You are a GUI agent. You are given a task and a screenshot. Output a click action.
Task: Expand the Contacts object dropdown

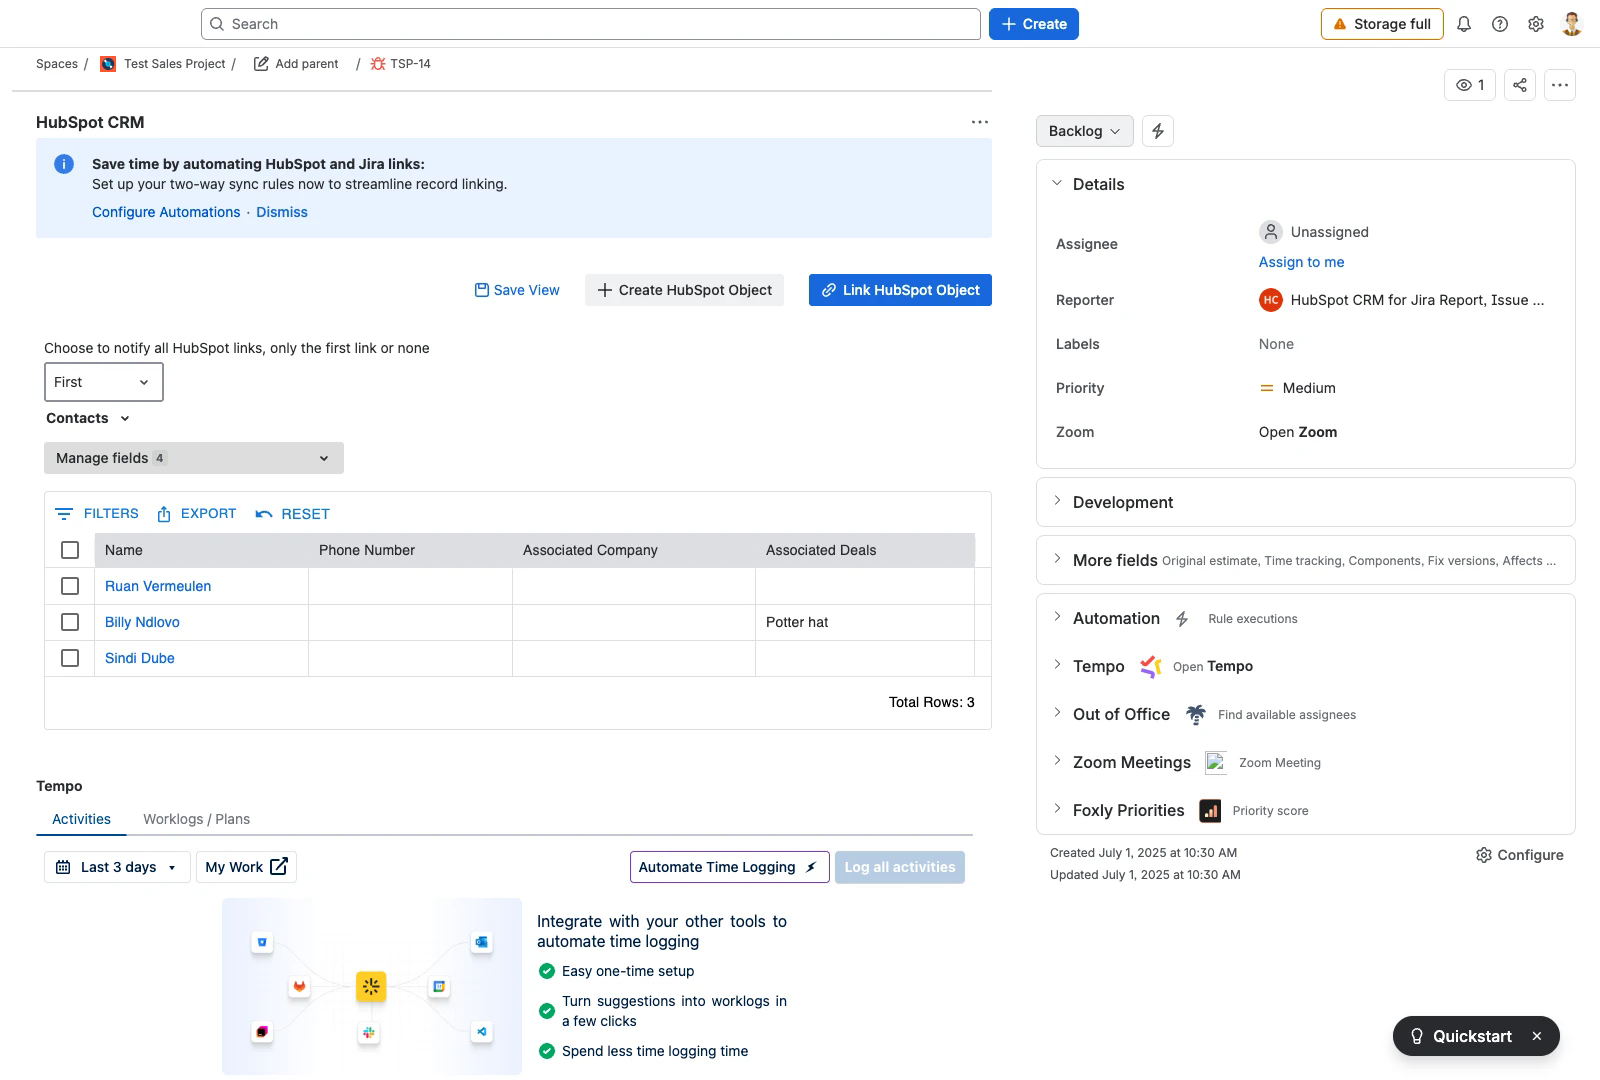point(88,418)
